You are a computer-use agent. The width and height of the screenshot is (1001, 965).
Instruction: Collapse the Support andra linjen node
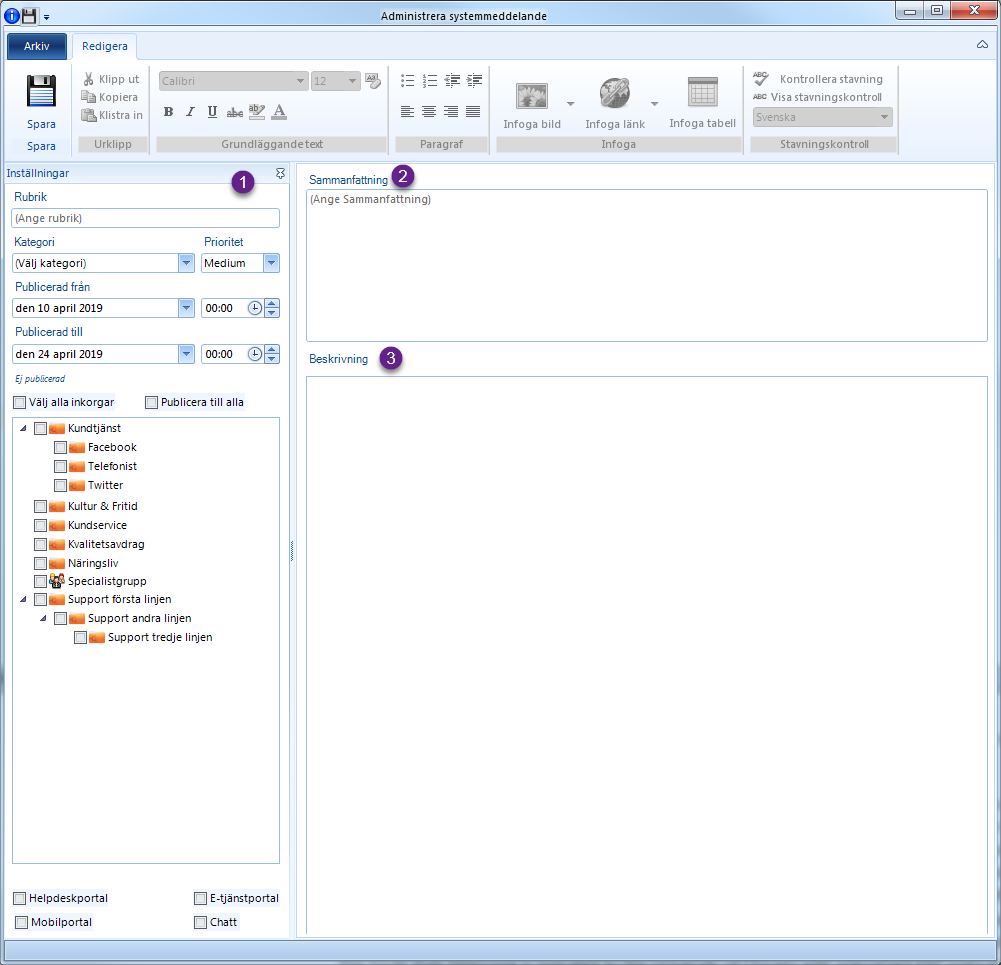(43, 618)
